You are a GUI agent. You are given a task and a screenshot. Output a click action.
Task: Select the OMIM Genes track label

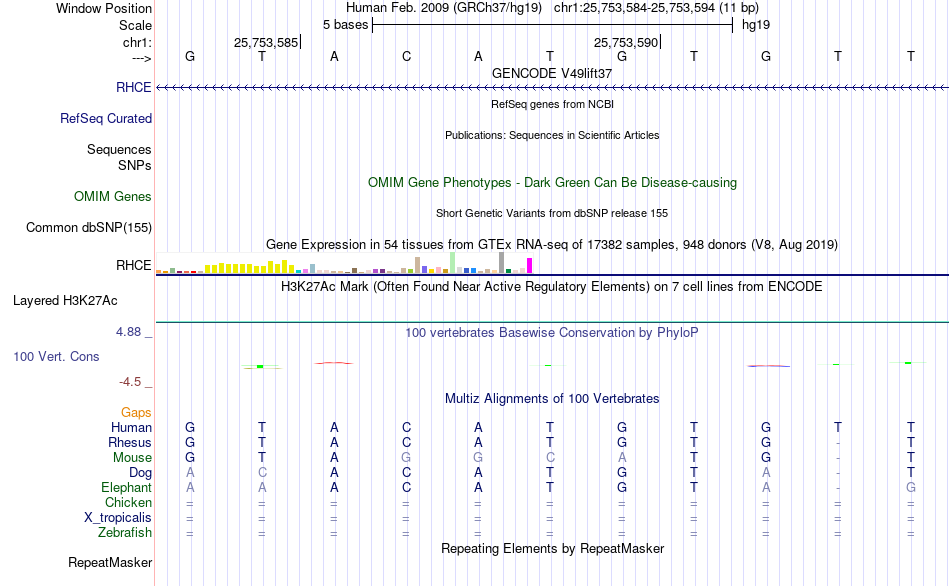tap(113, 196)
